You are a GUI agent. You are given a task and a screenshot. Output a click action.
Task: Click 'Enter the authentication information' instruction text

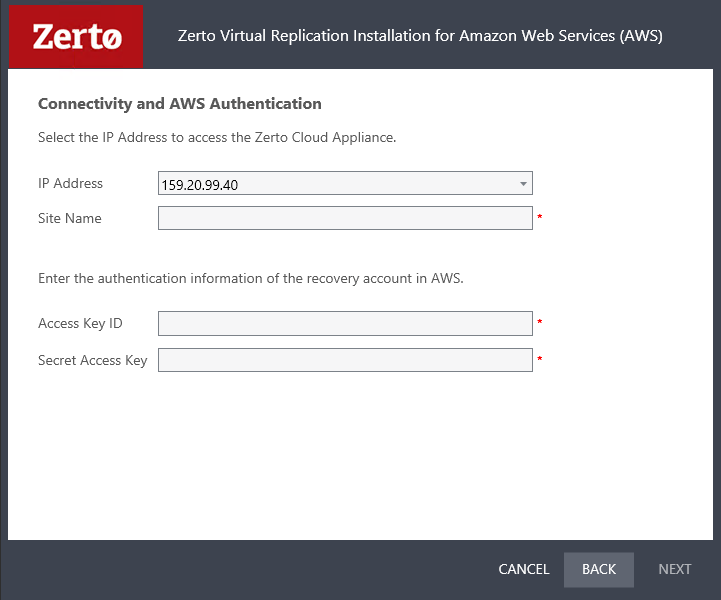tap(251, 279)
